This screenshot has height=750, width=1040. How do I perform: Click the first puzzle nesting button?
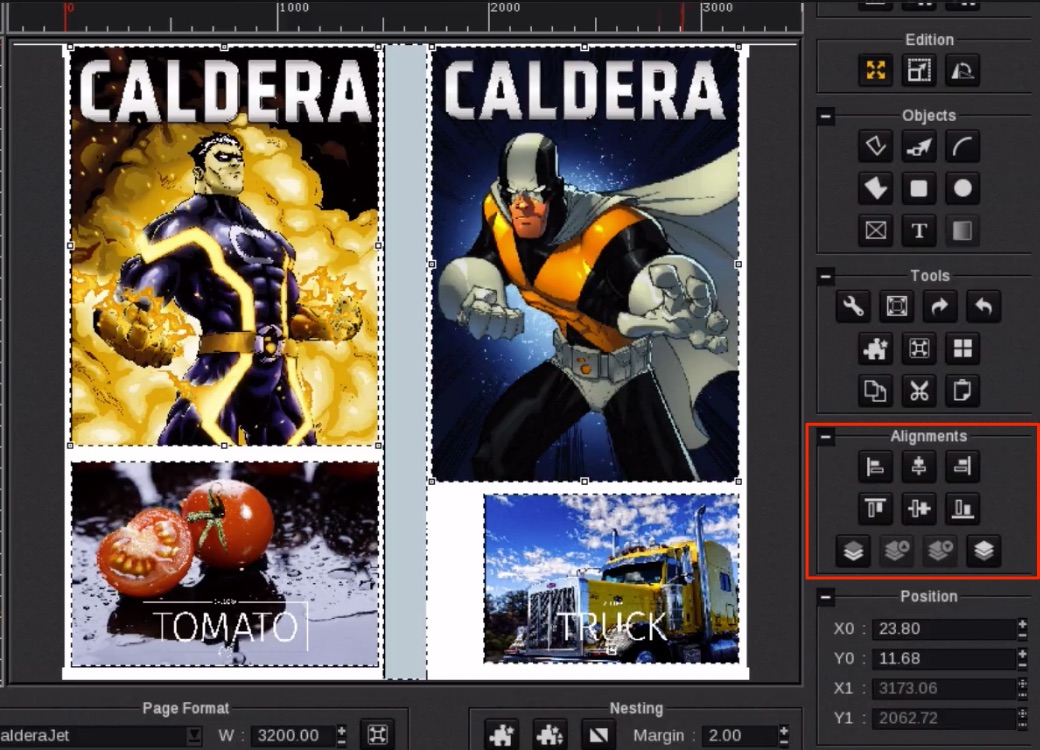point(501,735)
